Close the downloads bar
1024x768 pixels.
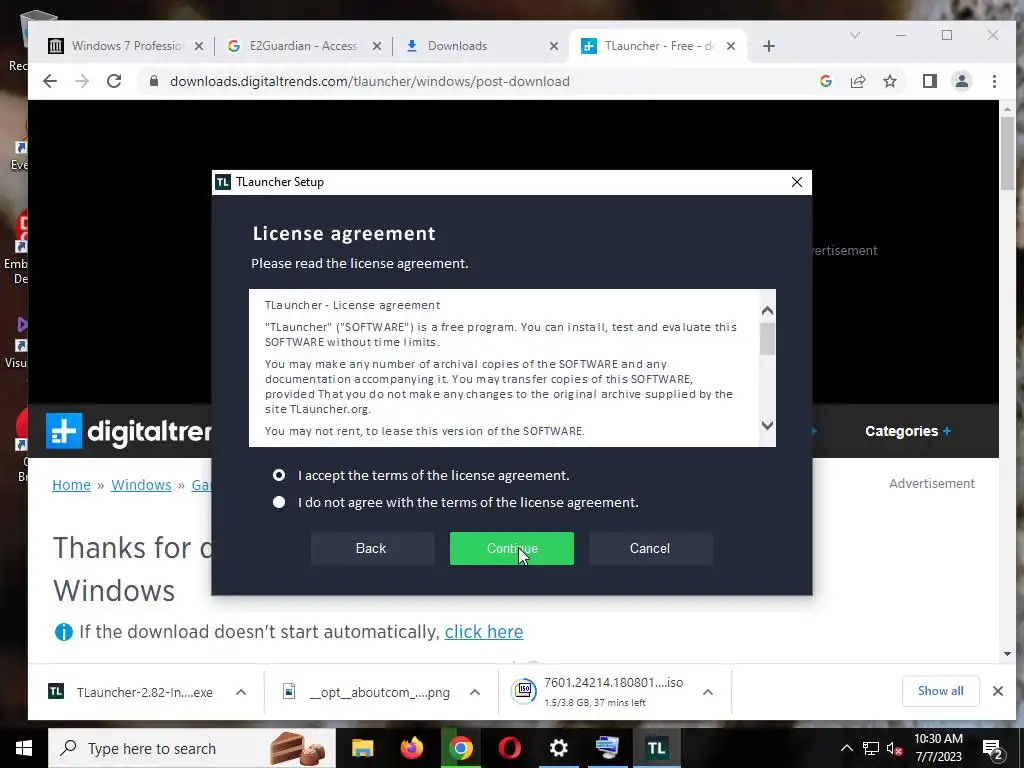click(998, 691)
